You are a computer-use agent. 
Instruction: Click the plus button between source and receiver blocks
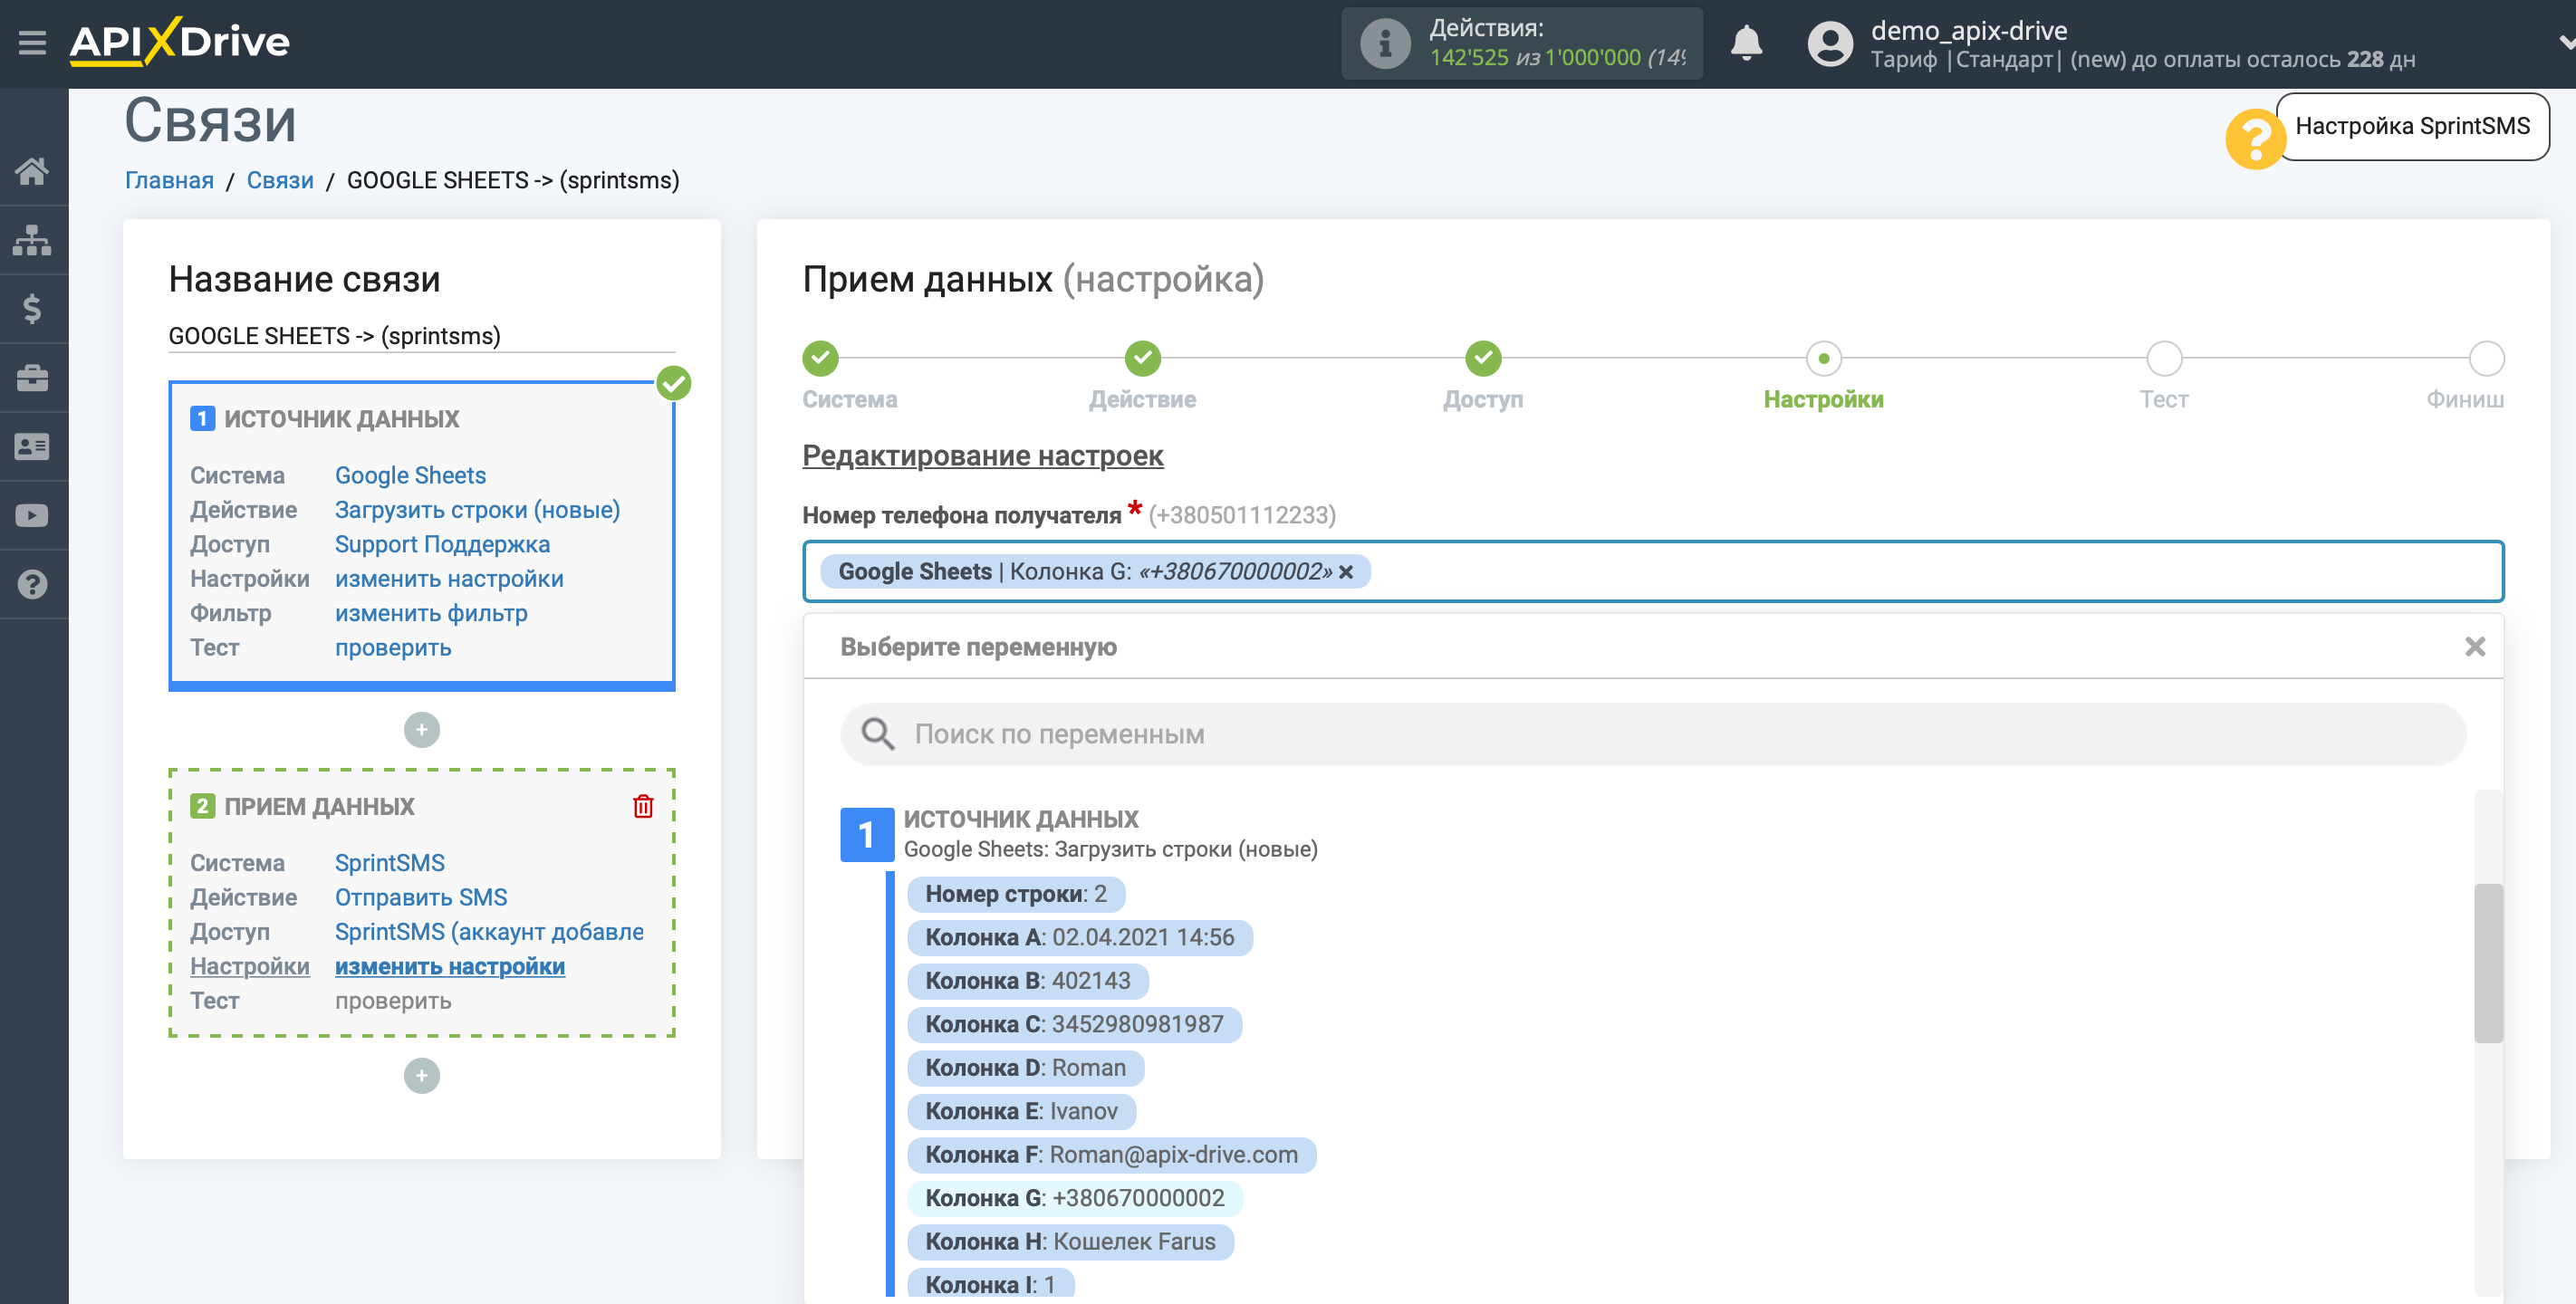click(x=421, y=730)
